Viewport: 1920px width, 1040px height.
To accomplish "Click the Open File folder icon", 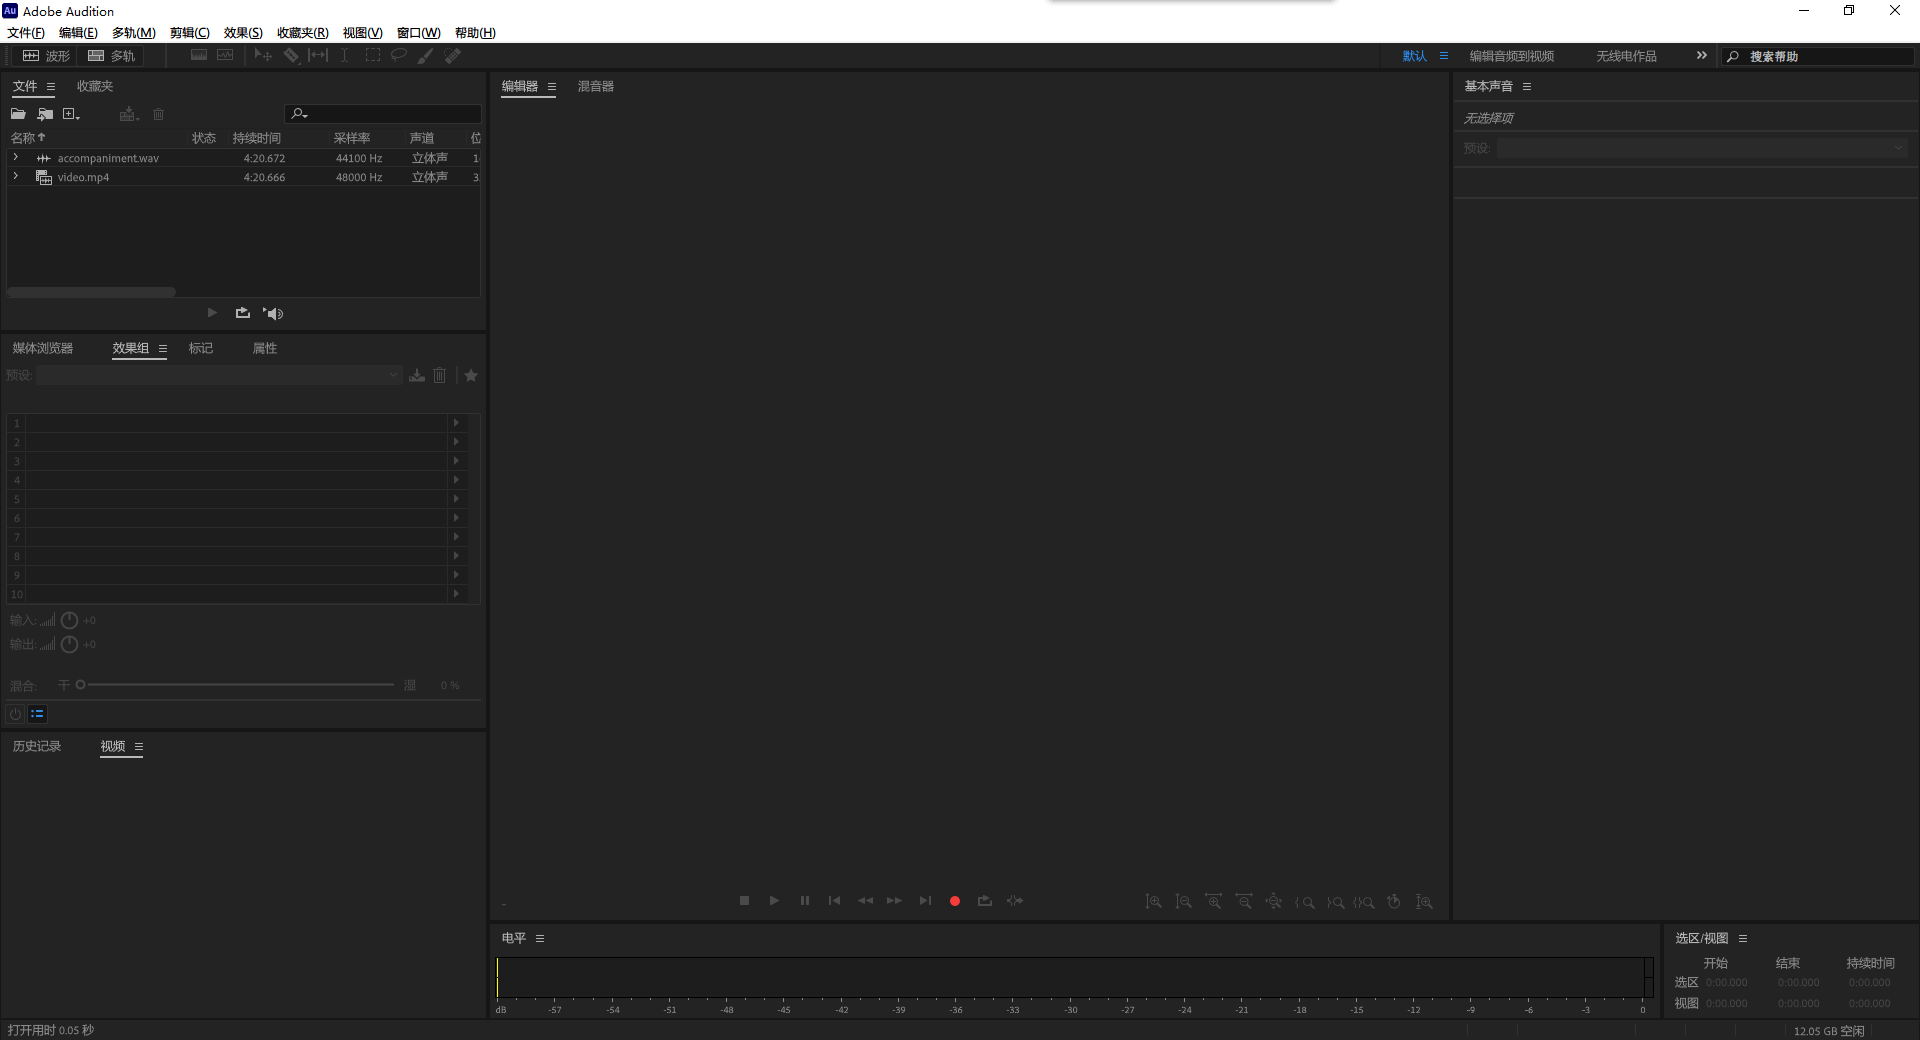I will coord(18,114).
